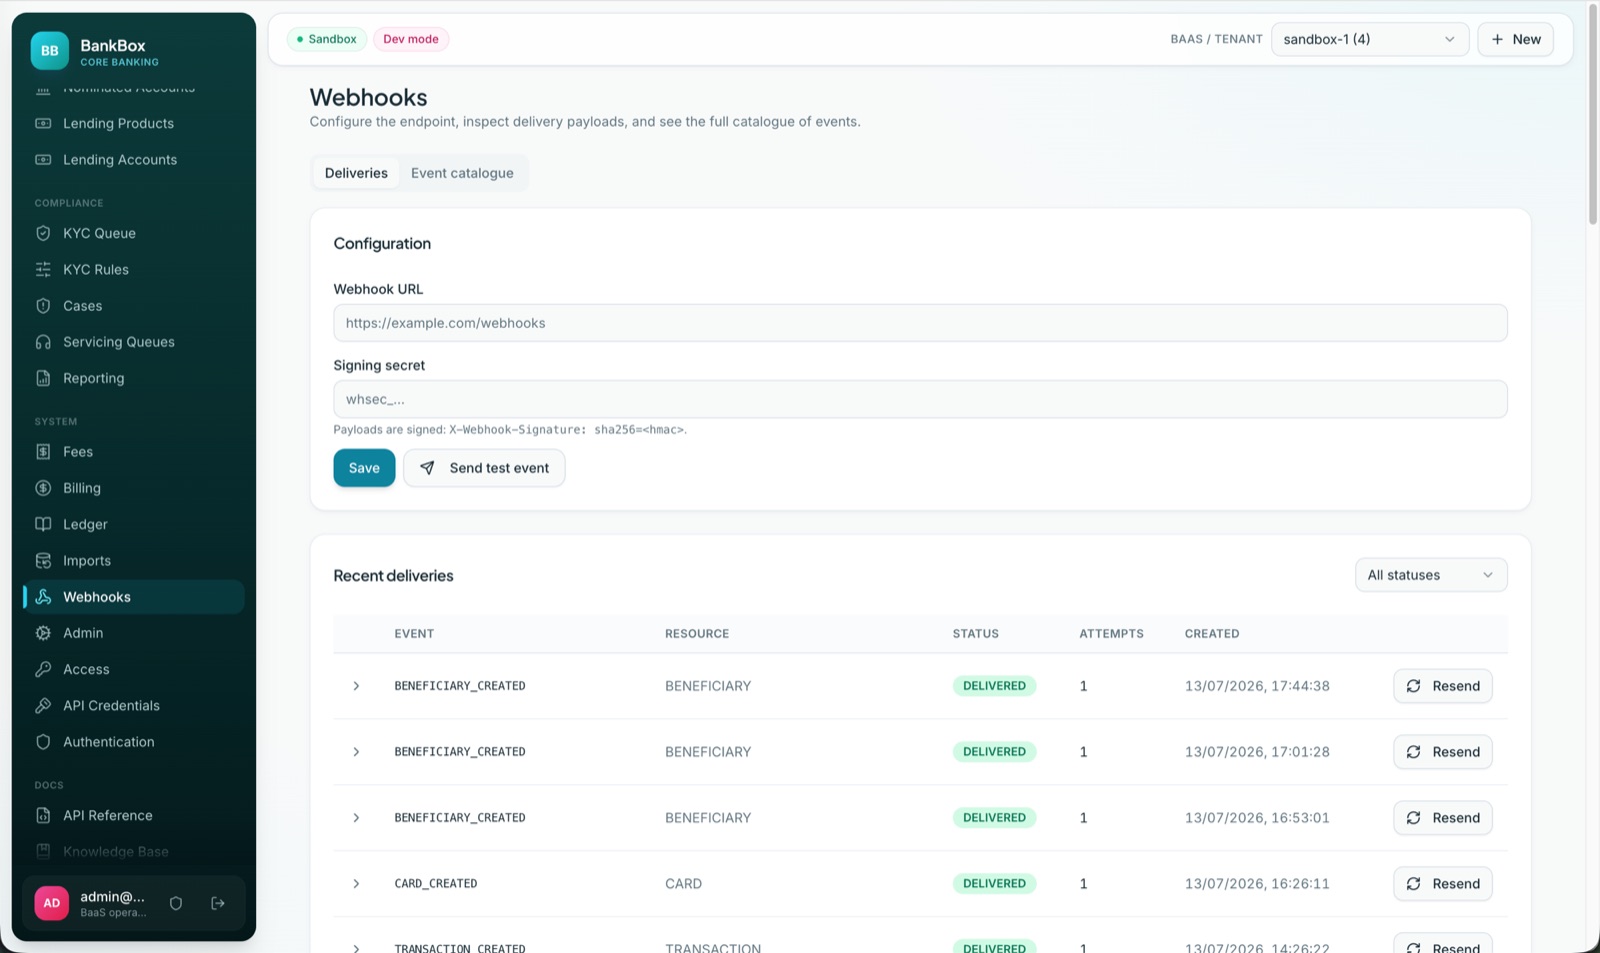The width and height of the screenshot is (1600, 953).
Task: Click refresh icon on 17:44:38 delivery row
Action: (x=1414, y=686)
